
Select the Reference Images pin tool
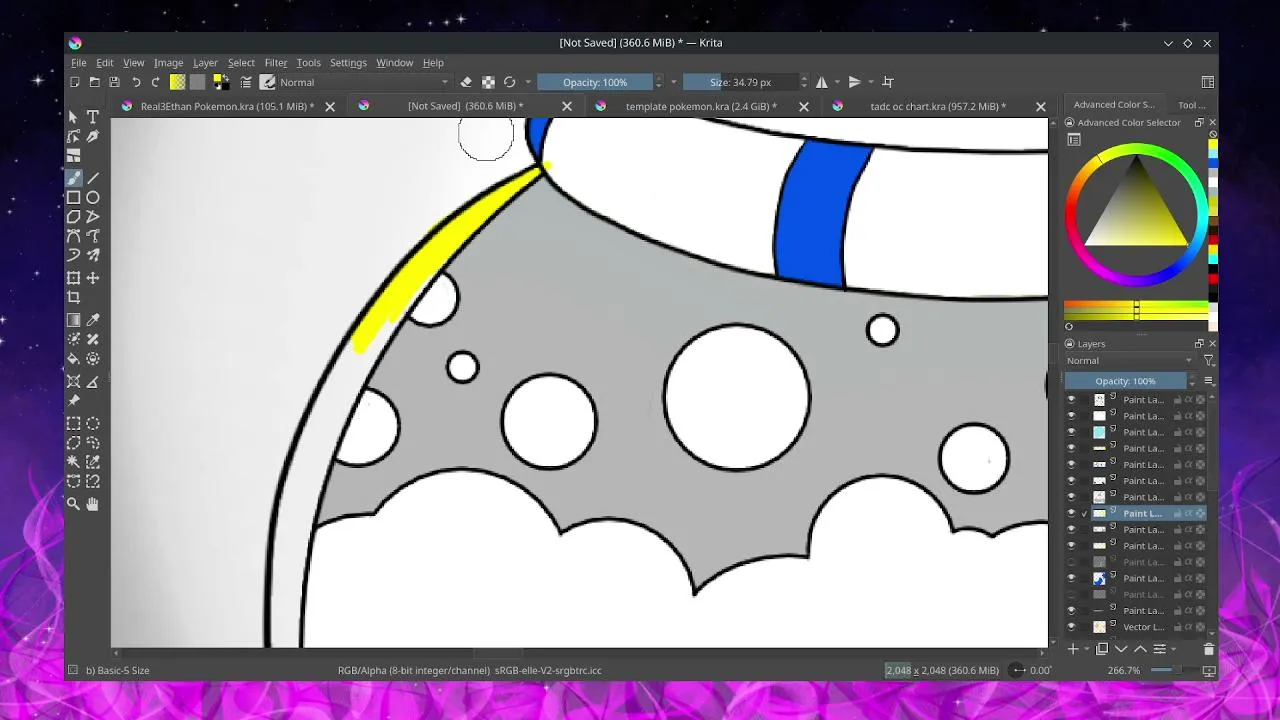74,401
